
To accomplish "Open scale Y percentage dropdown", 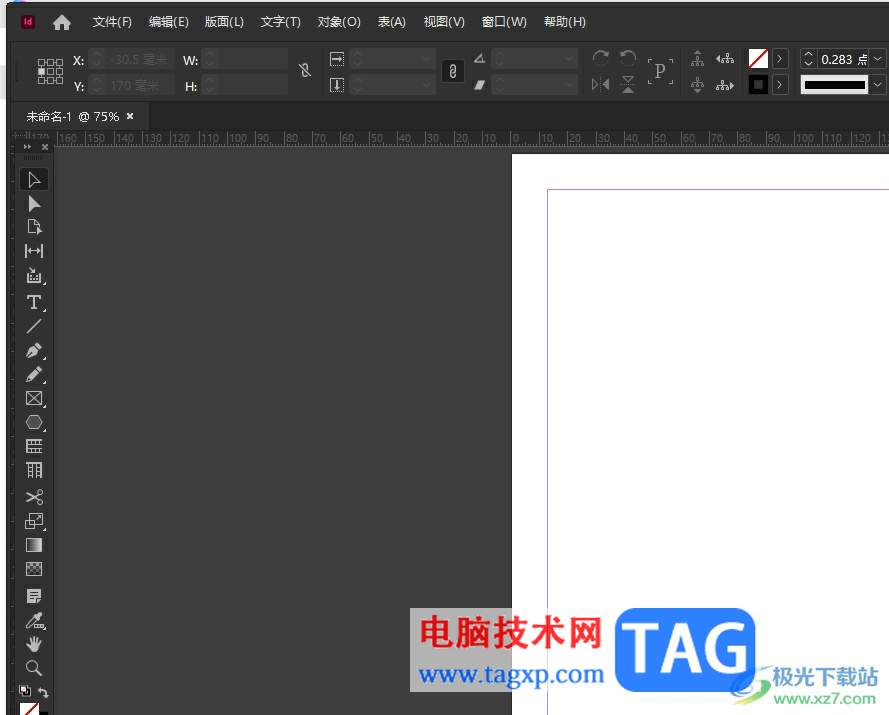I will [426, 84].
